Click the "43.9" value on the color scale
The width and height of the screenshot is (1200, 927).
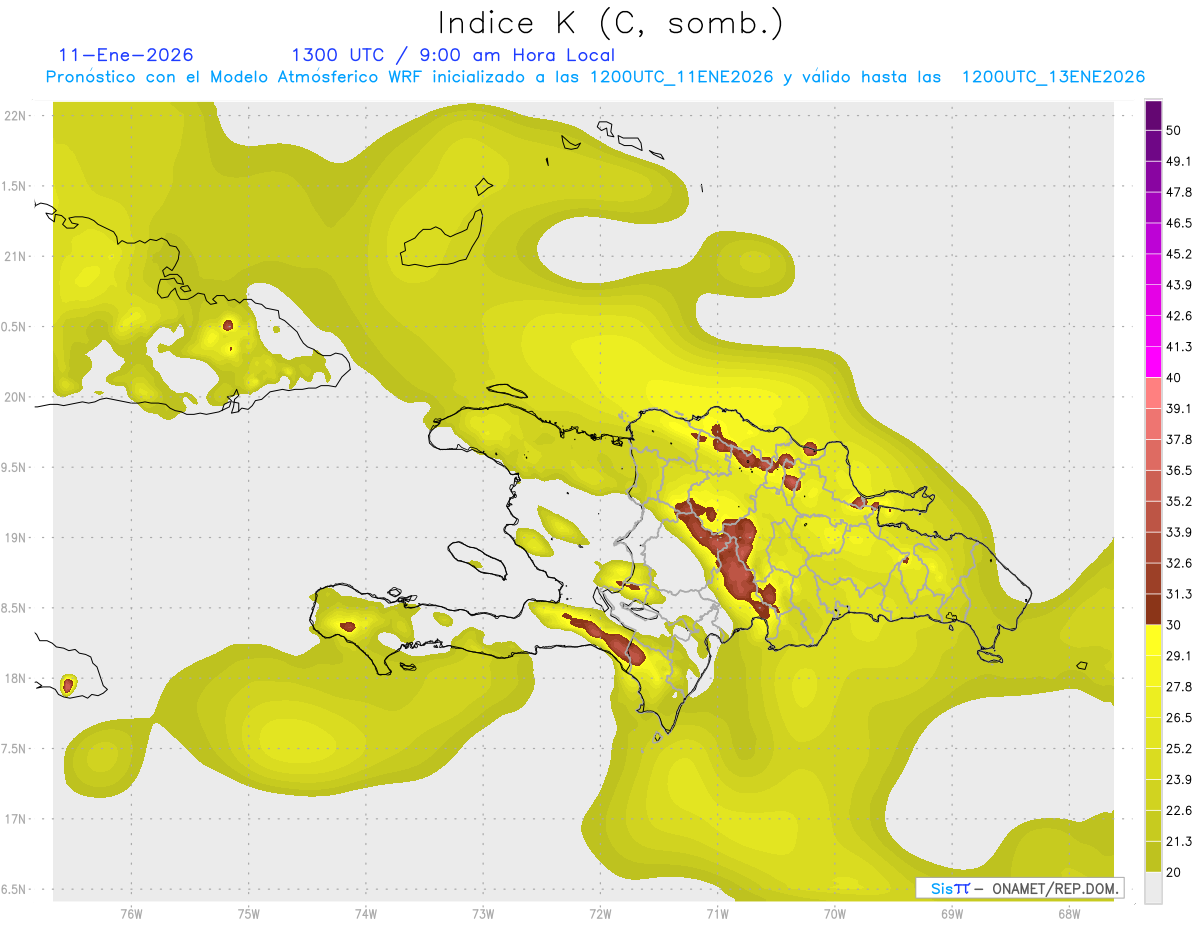(x=1179, y=285)
